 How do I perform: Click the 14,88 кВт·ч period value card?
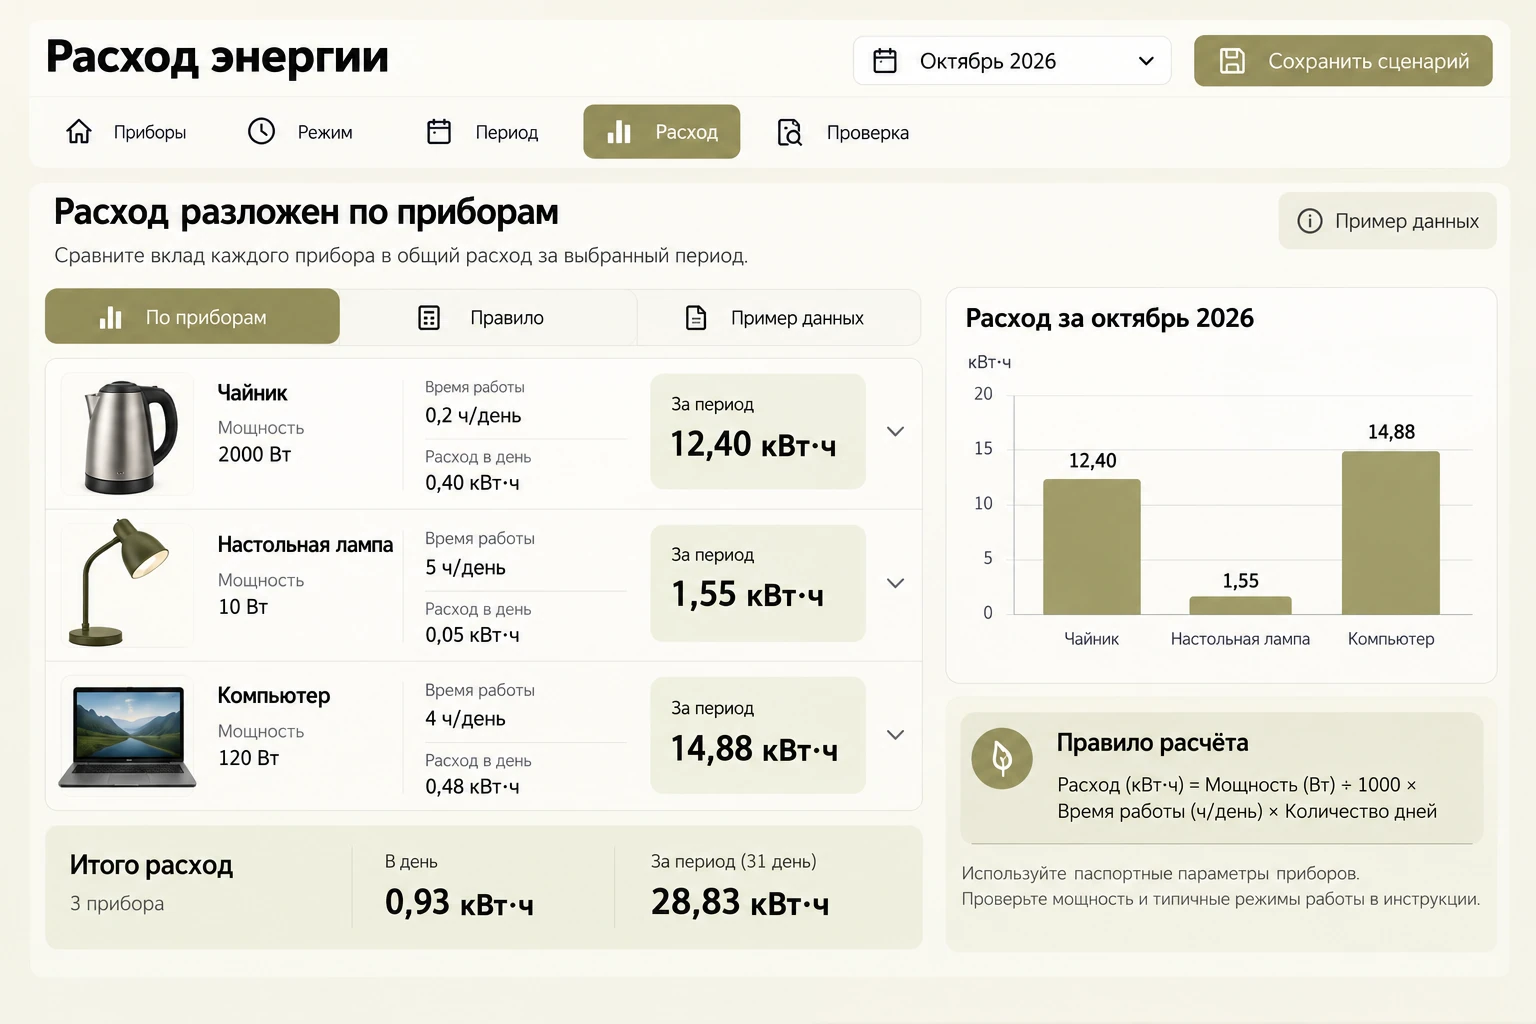(758, 735)
